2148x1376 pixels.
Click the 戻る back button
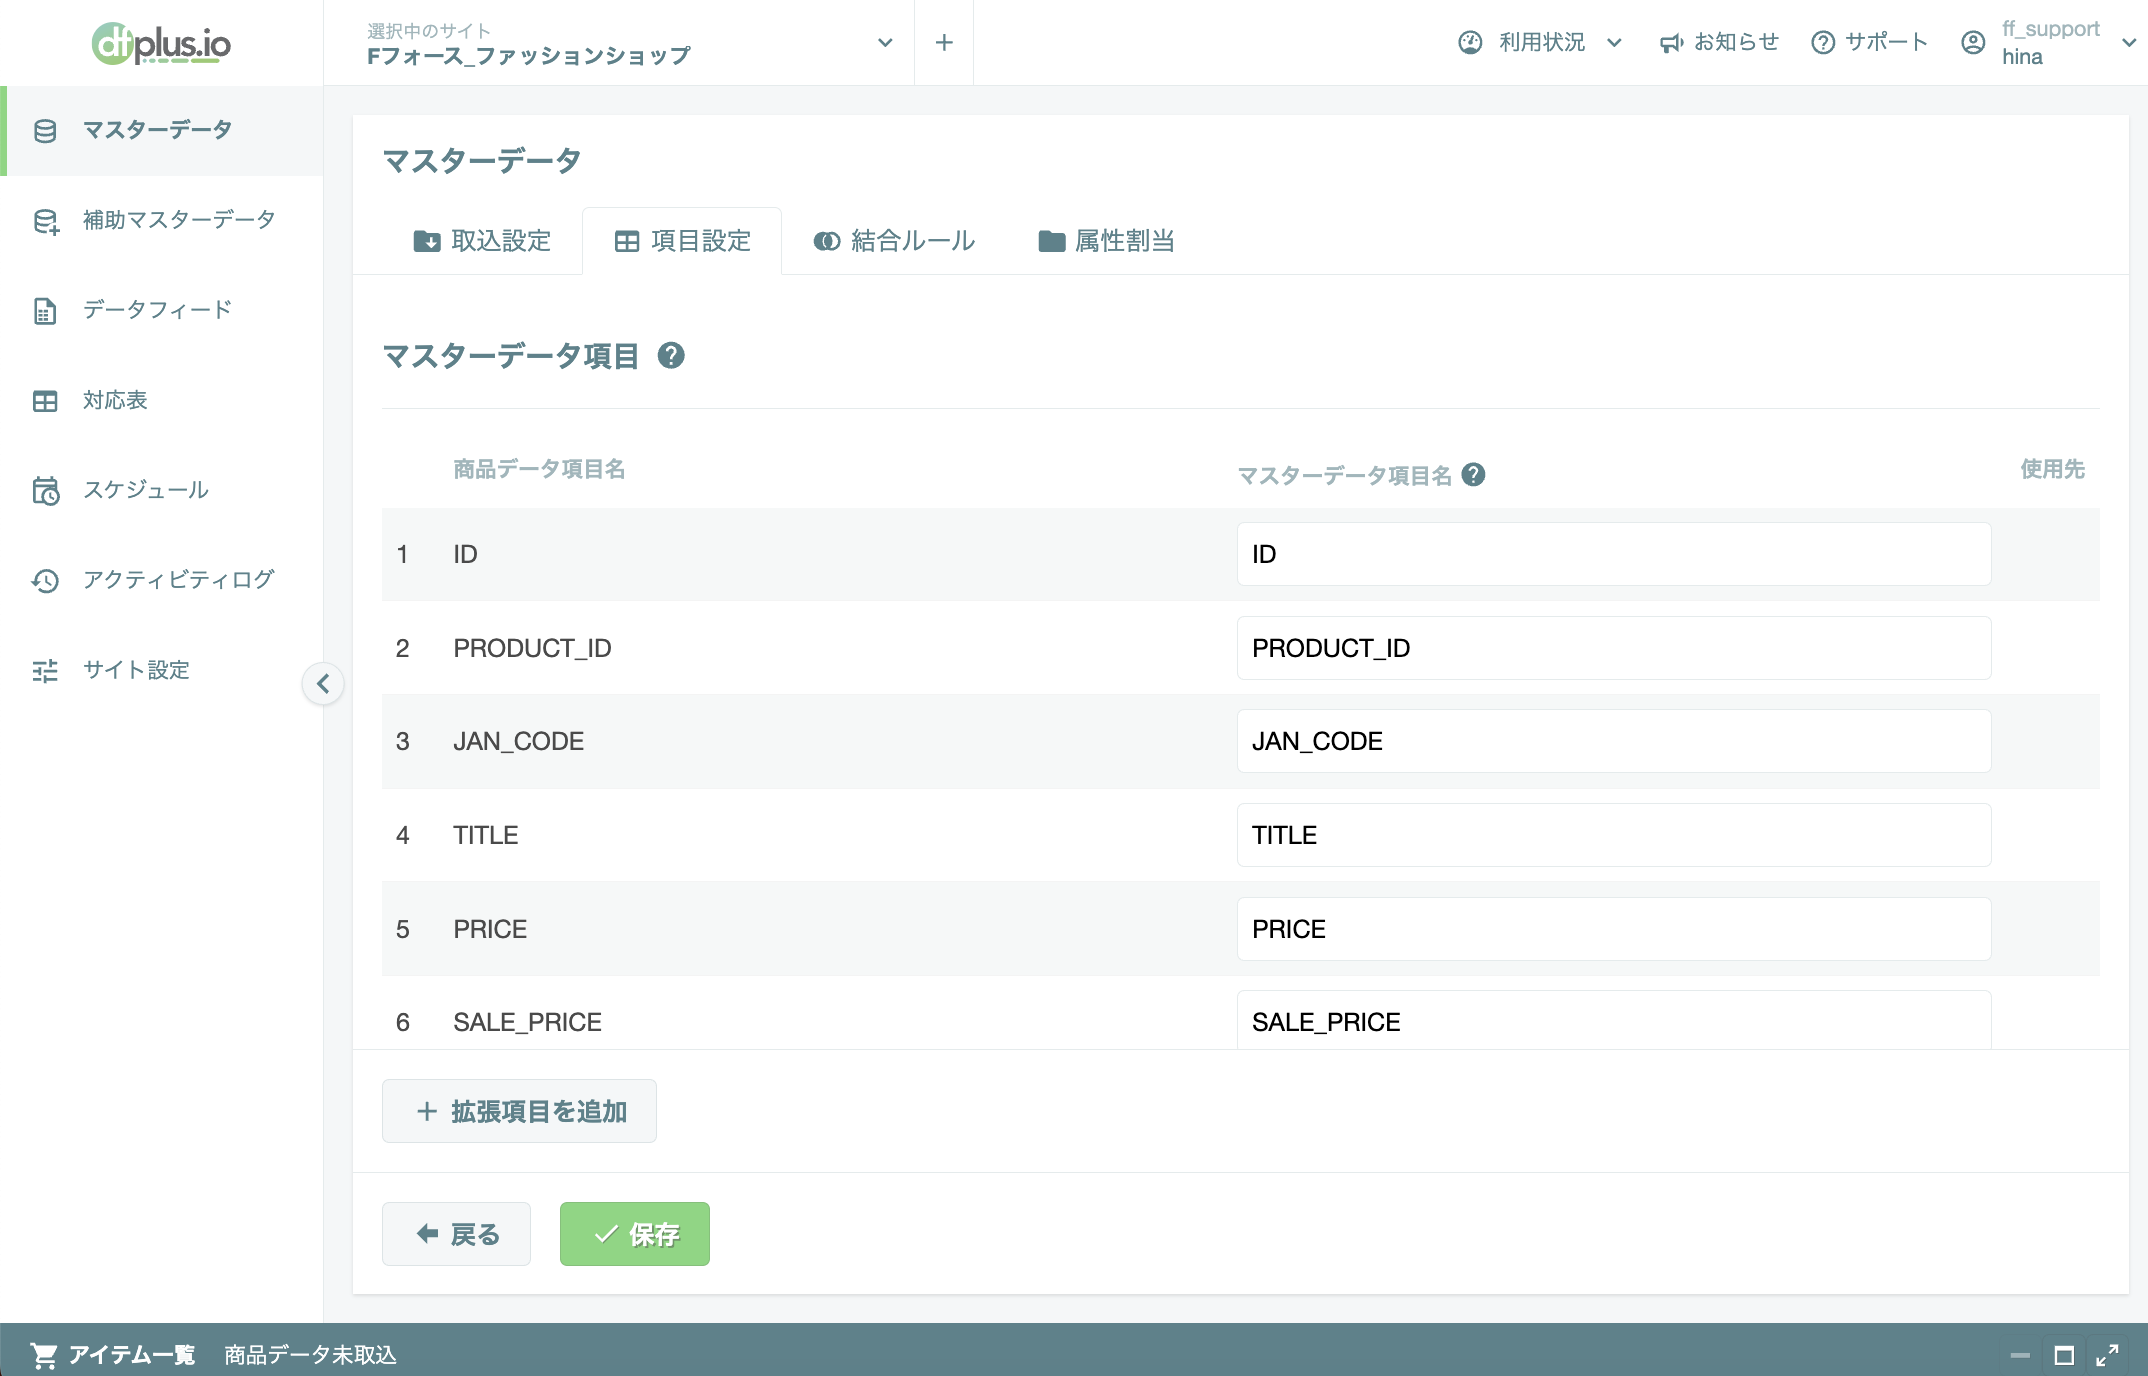tap(456, 1234)
